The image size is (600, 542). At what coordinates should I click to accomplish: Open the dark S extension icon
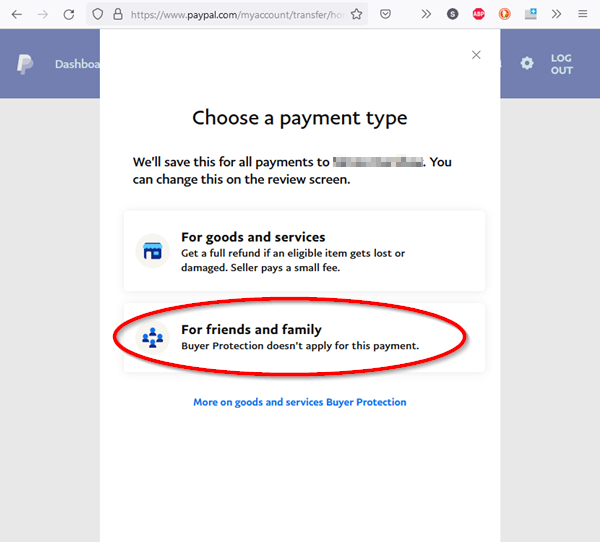tap(452, 15)
